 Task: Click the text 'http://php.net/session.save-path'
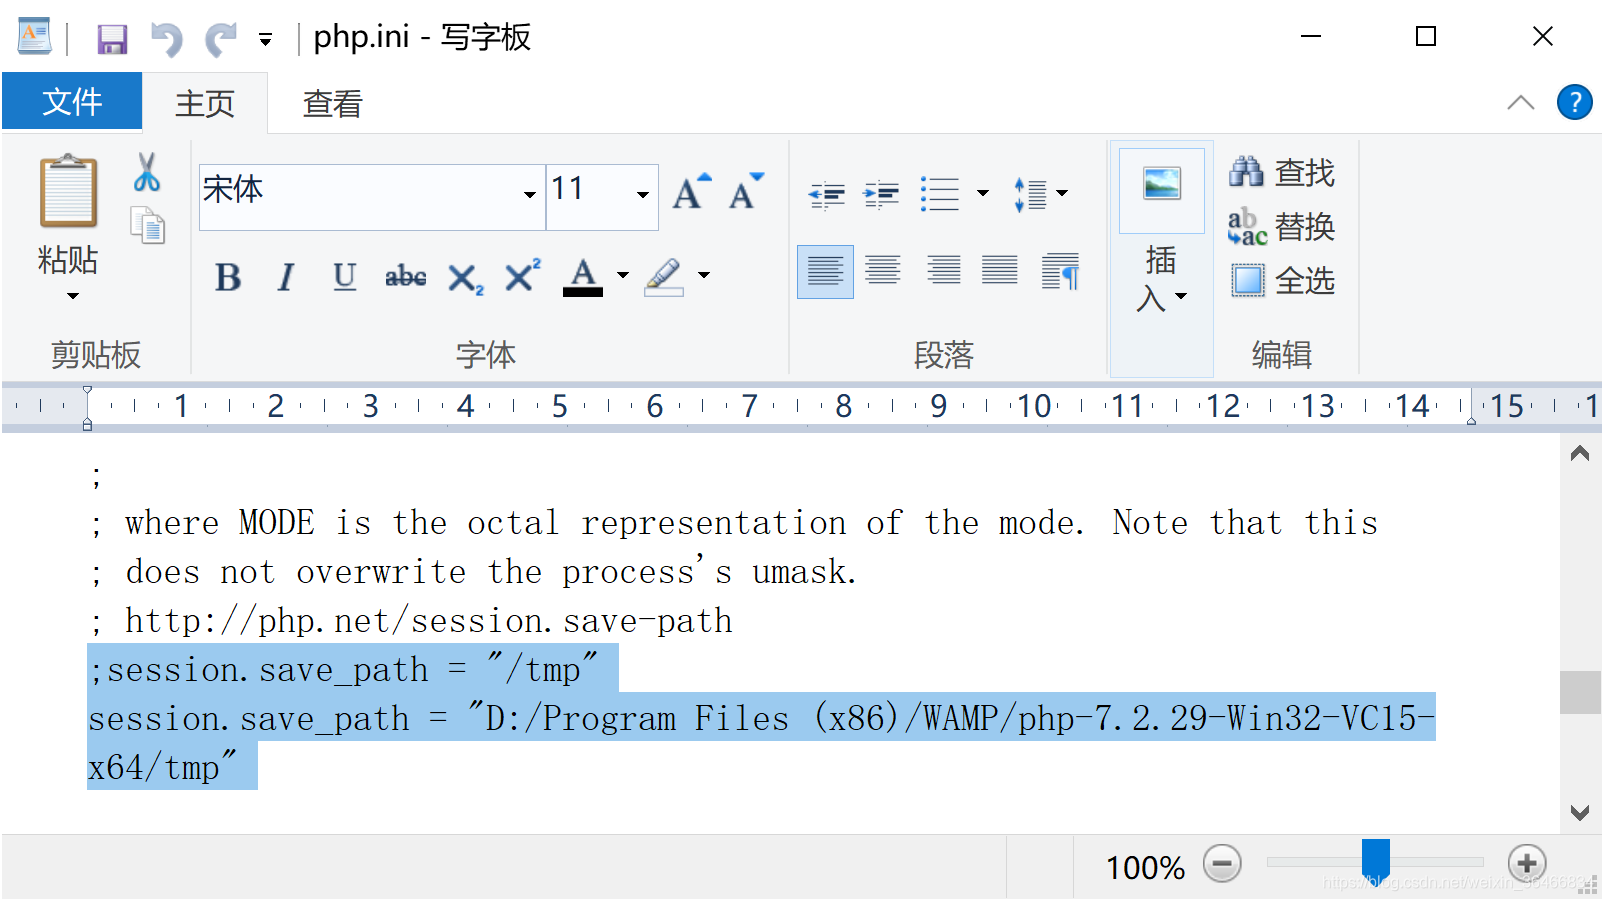pyautogui.click(x=429, y=621)
